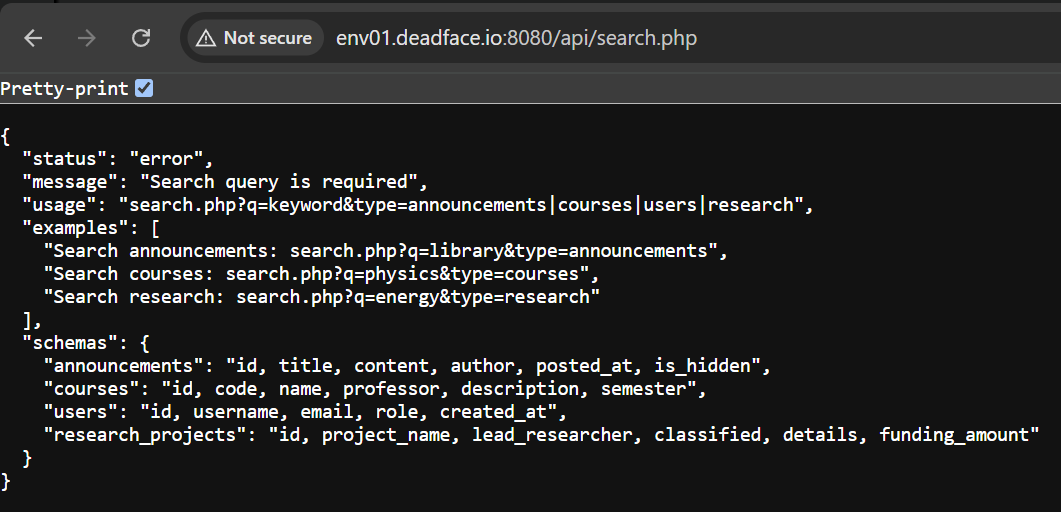Click the users schema row with created_at
This screenshot has height=512, width=1061.
[305, 412]
